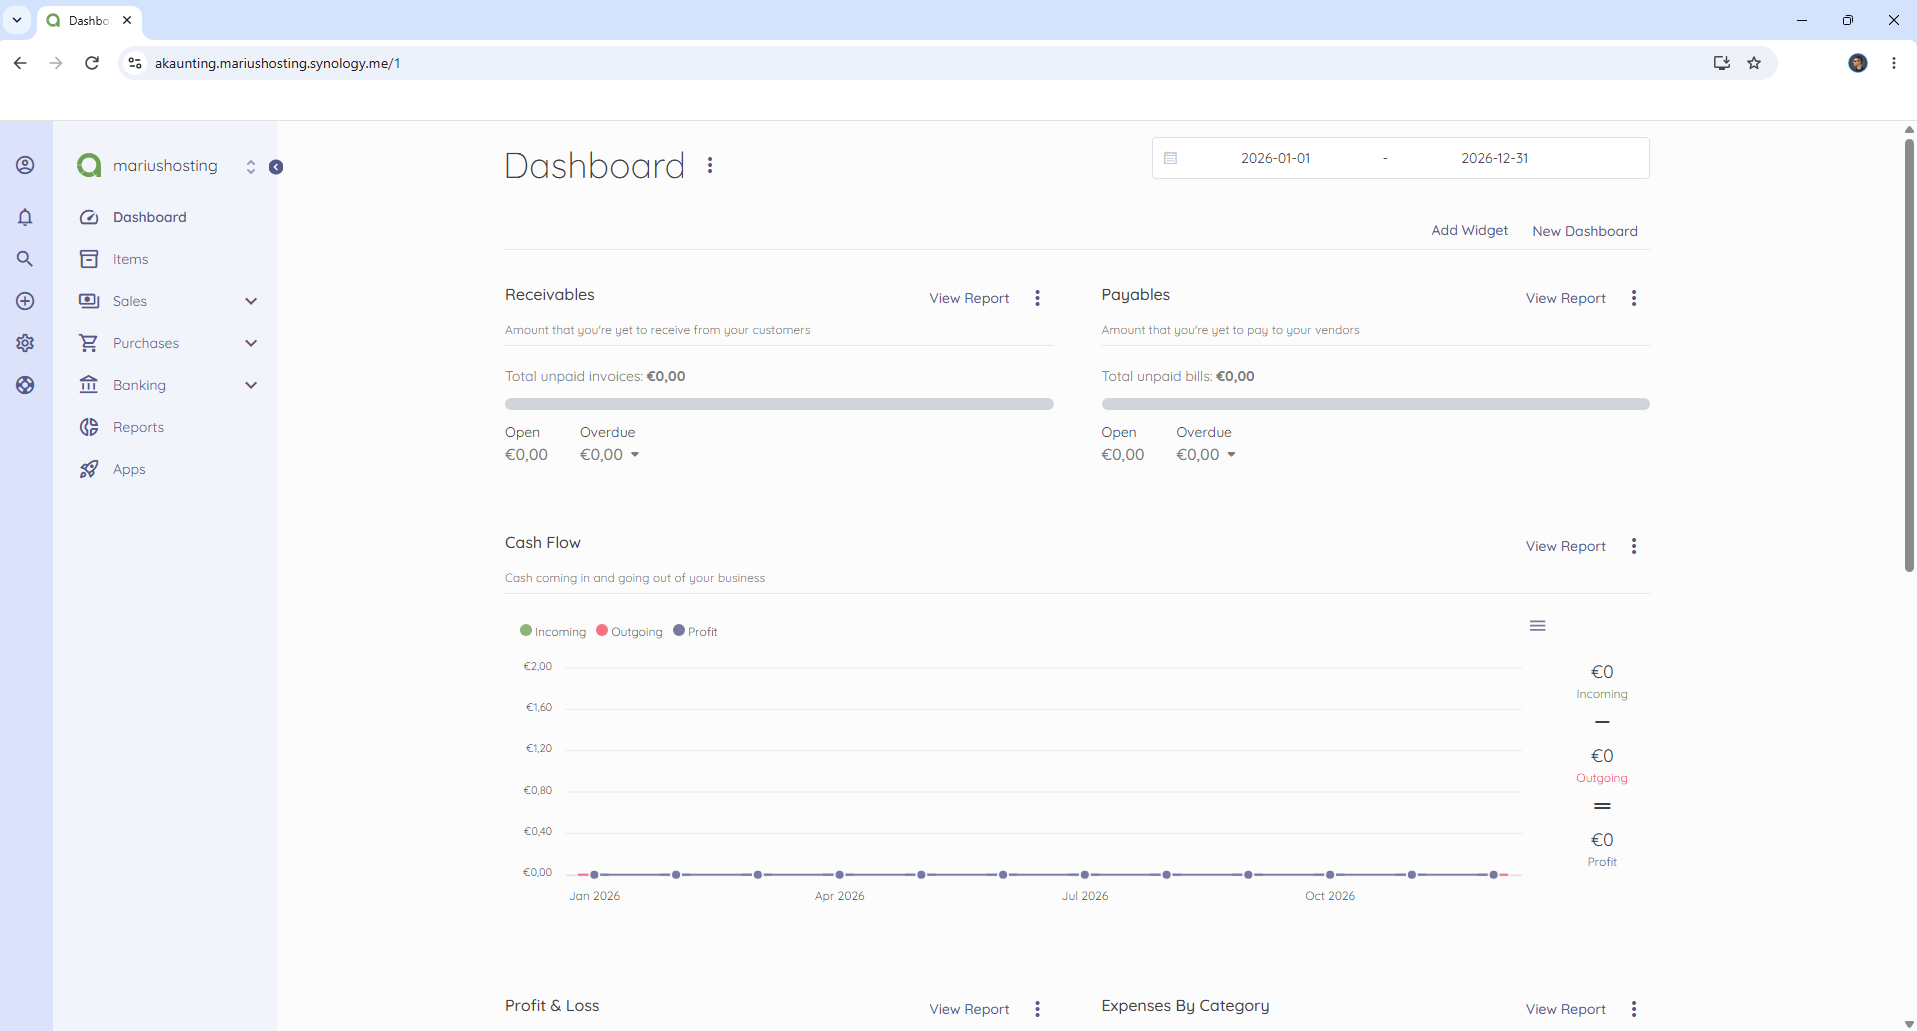Open the Reports menu item in sidebar
Image resolution: width=1917 pixels, height=1031 pixels.
click(x=138, y=427)
